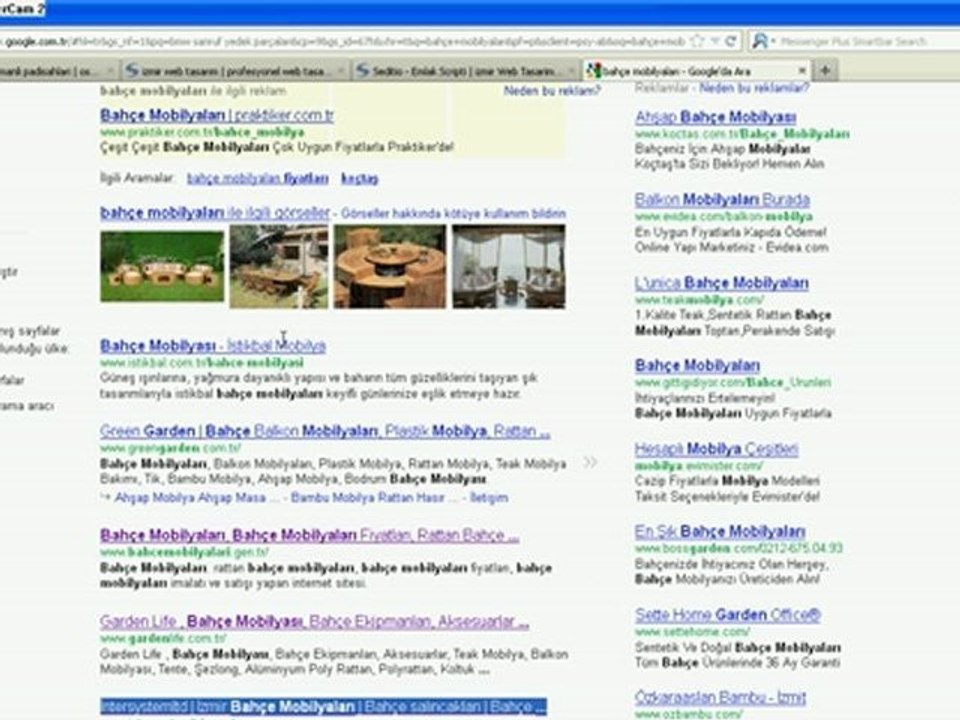This screenshot has width=960, height=720.
Task: Click the www.gardenlife.com.tr green URL text
Action: (163, 639)
